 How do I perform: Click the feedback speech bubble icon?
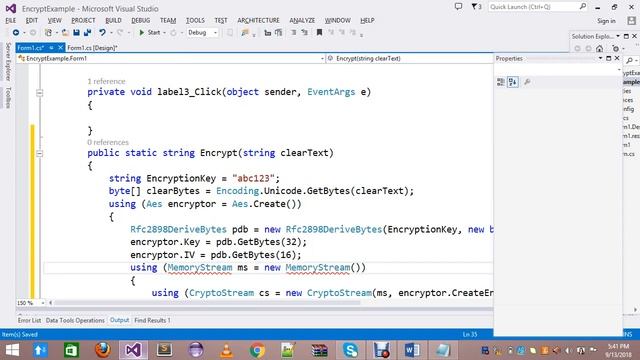click(458, 7)
